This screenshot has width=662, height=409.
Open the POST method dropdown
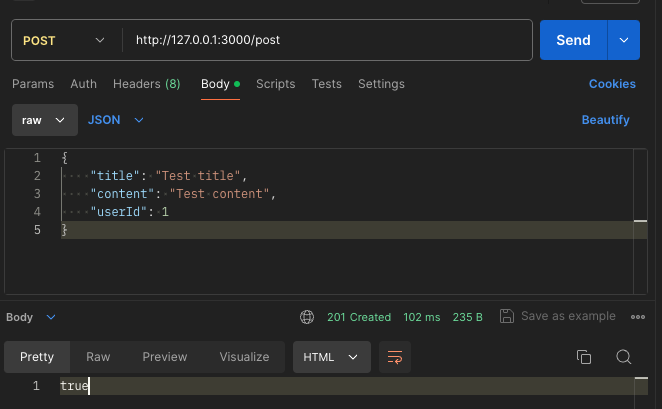64,41
